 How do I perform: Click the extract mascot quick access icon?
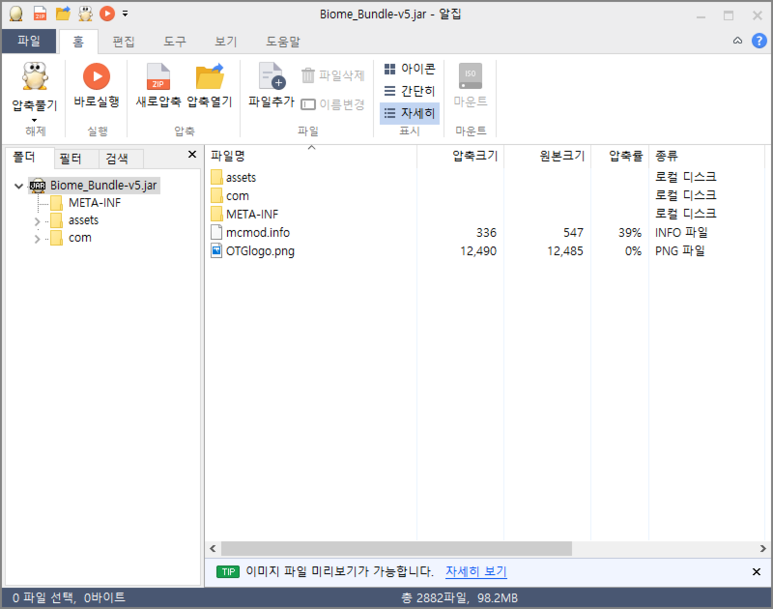click(85, 14)
